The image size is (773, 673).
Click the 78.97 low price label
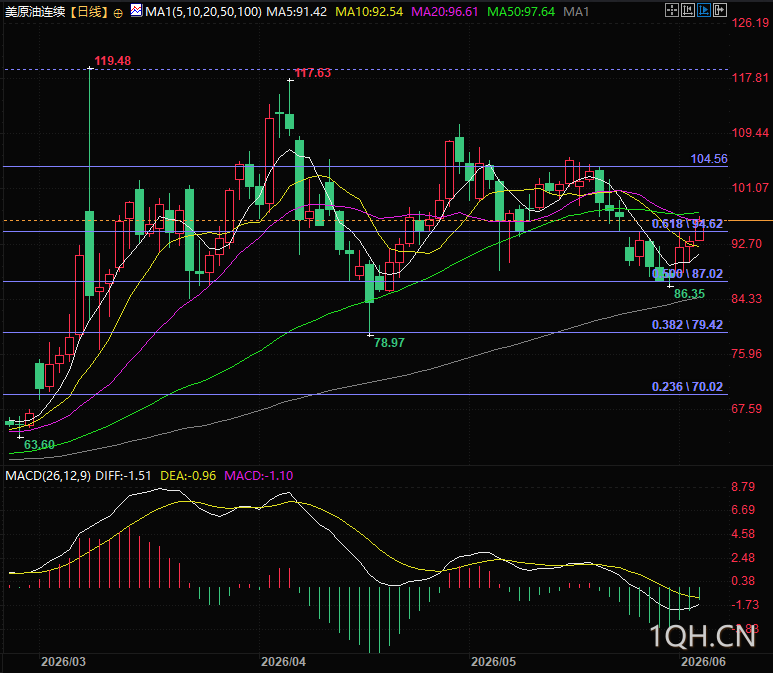(x=389, y=342)
